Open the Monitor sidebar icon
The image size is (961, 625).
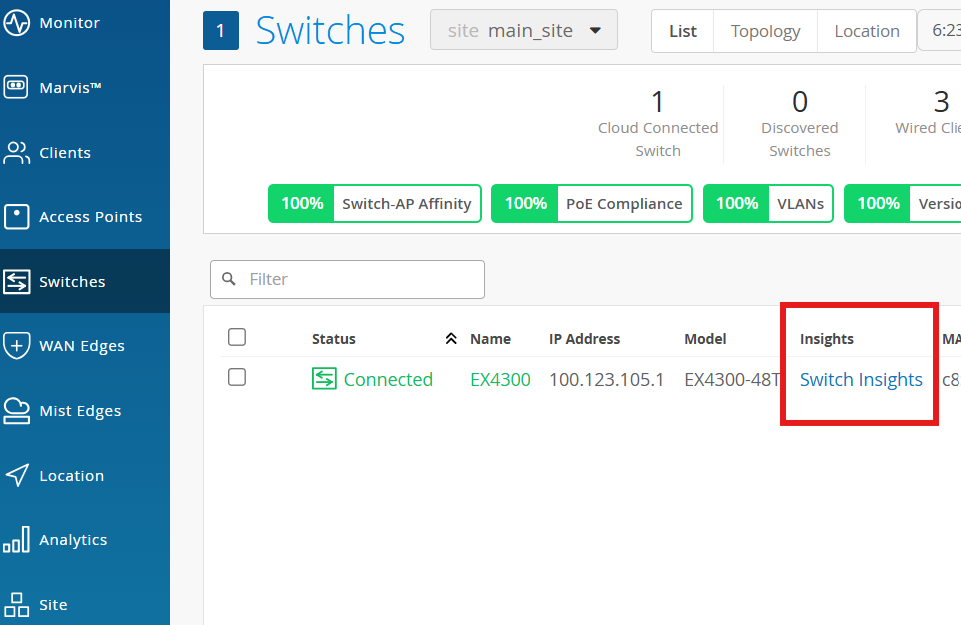tap(17, 23)
